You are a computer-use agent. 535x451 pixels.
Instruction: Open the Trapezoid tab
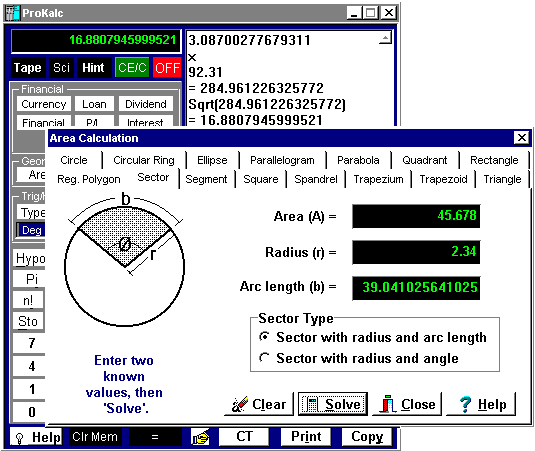pos(443,179)
